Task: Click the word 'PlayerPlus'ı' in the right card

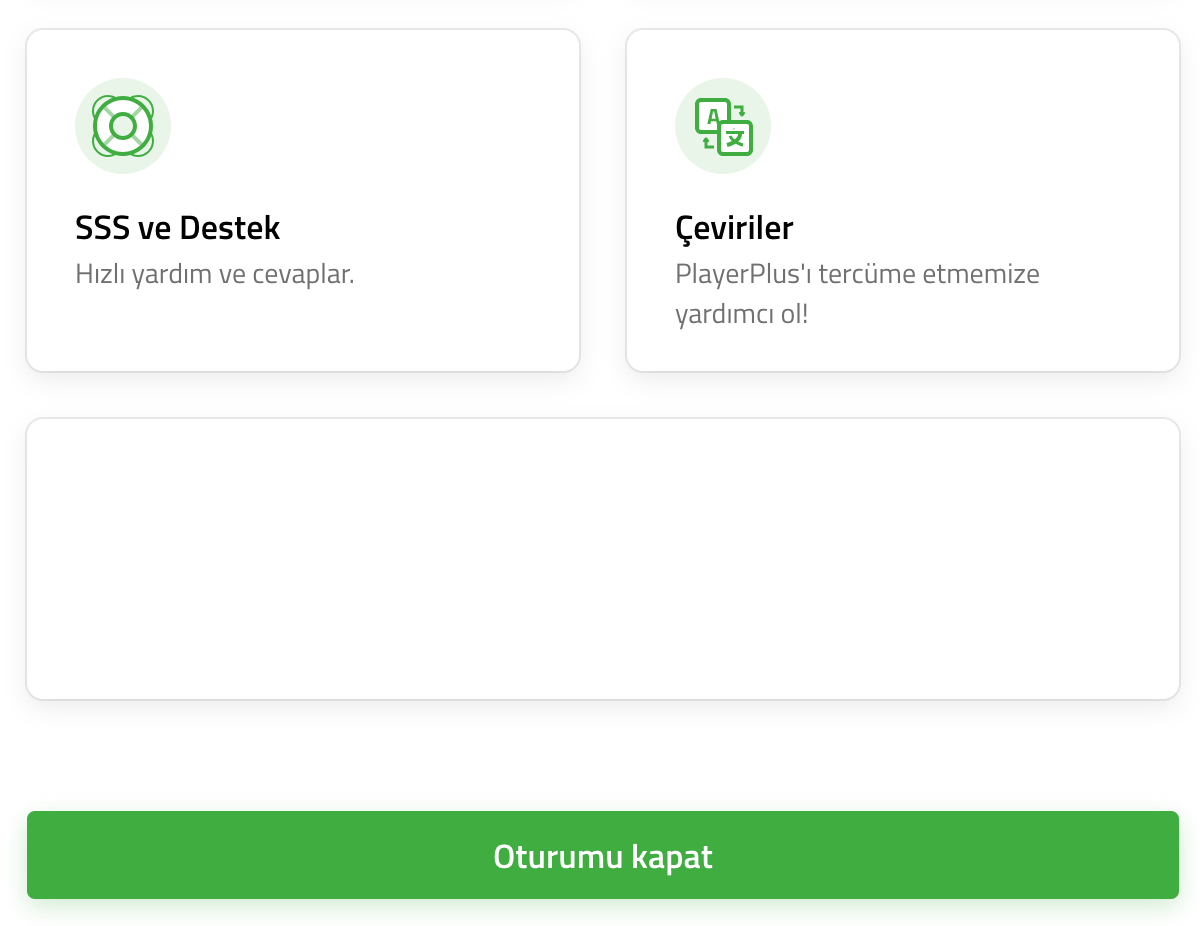Action: 742,274
